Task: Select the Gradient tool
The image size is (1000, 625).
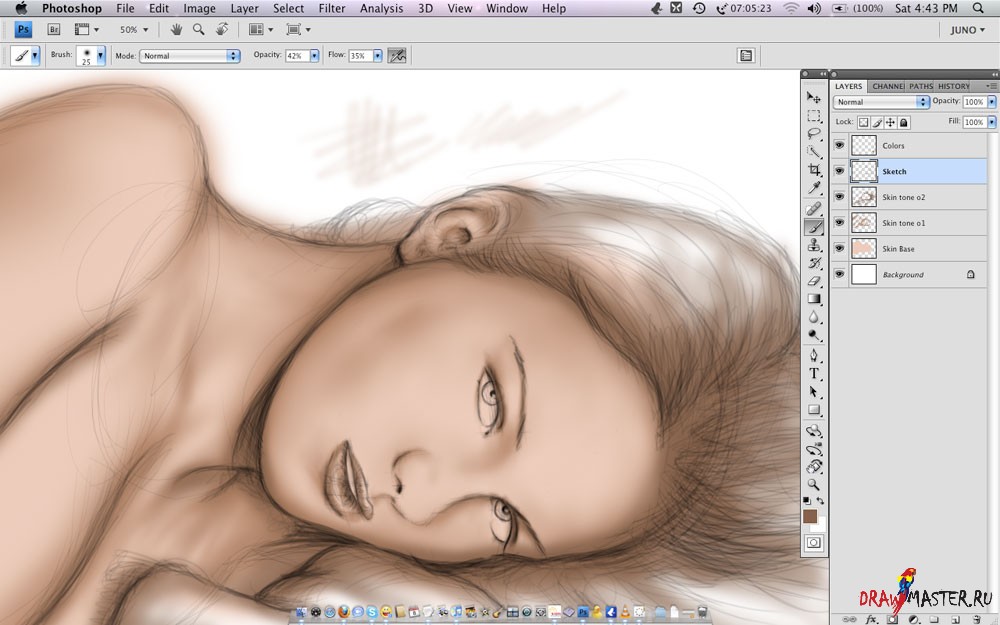Action: (x=814, y=298)
